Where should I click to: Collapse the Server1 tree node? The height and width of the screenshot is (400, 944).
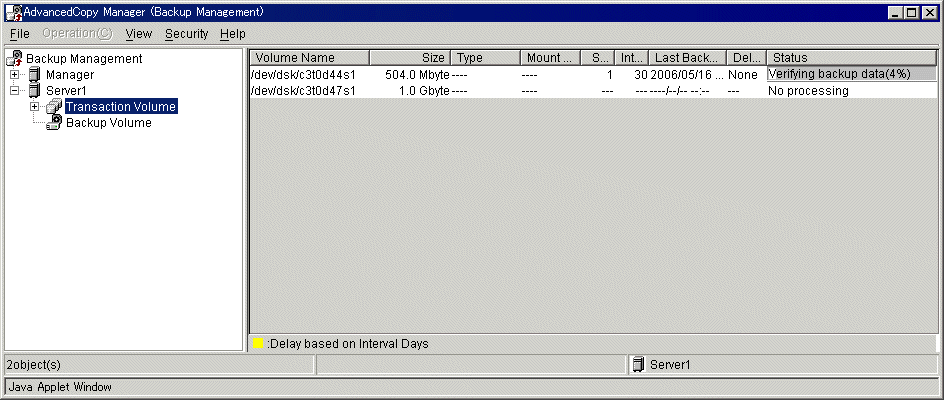pos(14,91)
